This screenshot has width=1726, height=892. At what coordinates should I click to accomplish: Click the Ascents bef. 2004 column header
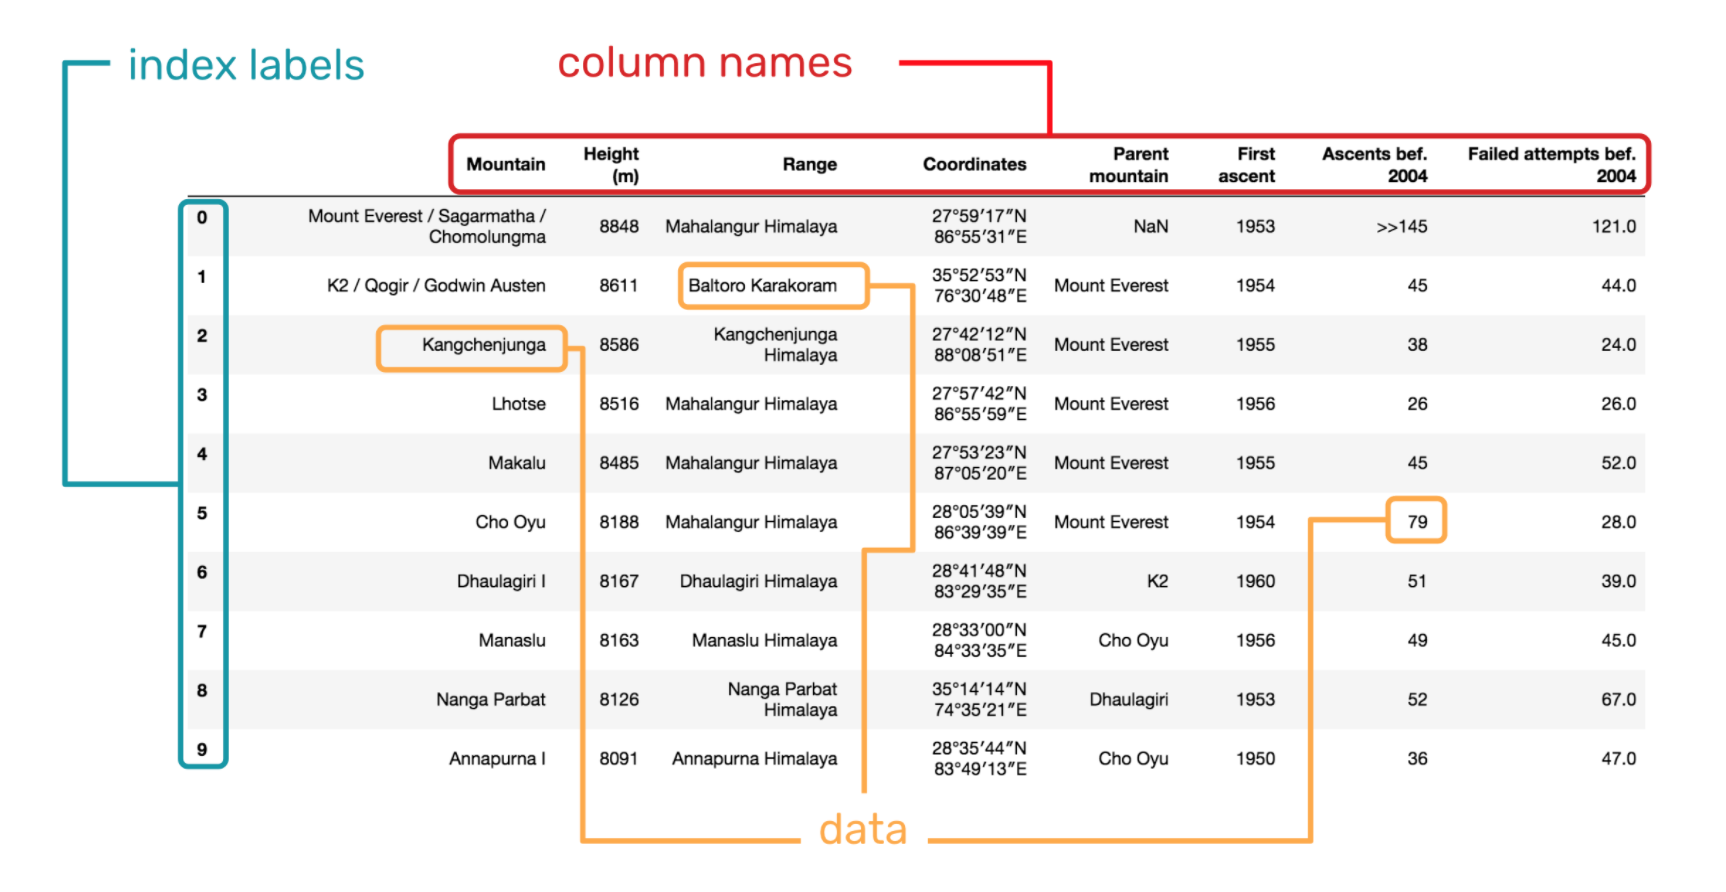(1374, 164)
